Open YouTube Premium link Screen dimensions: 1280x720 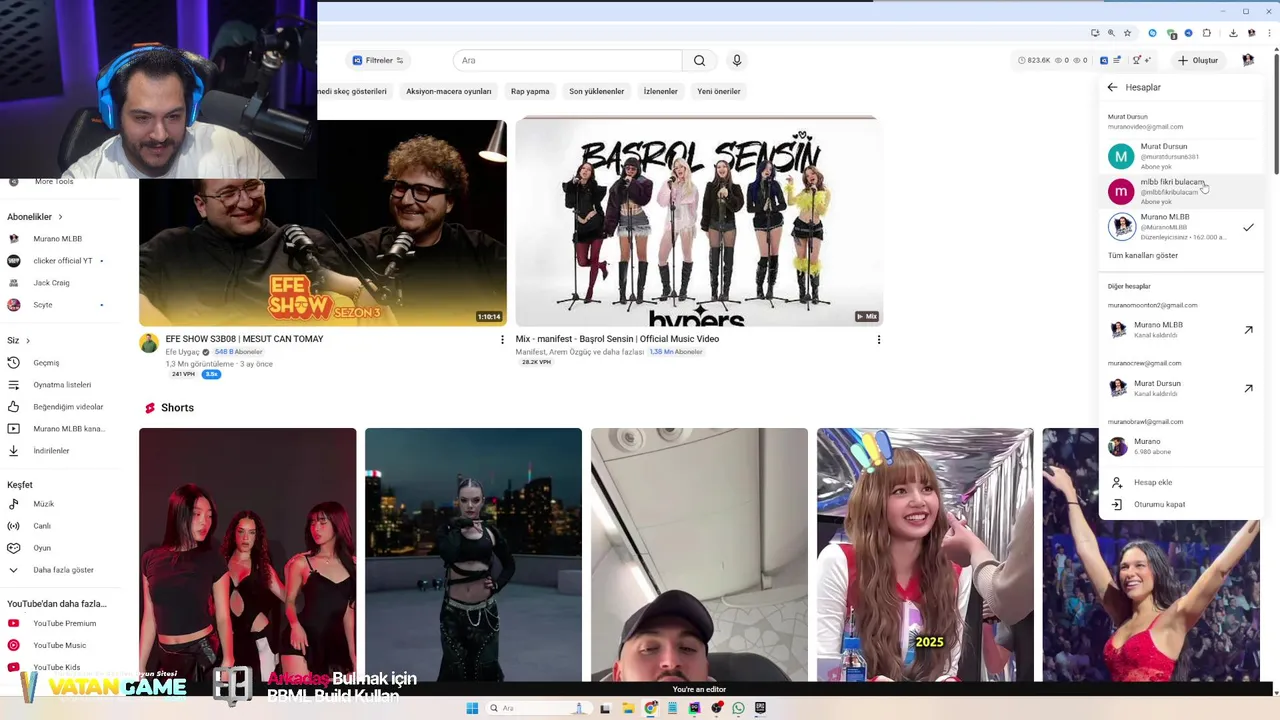coord(64,623)
